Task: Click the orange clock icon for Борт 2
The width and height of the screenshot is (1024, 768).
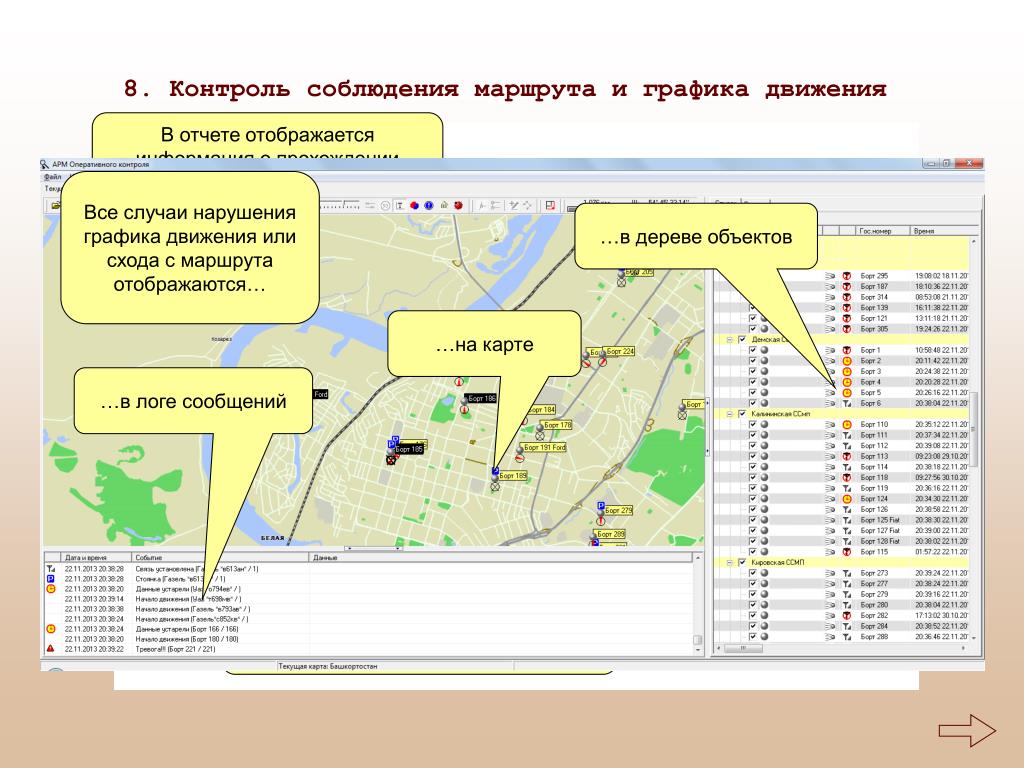Action: (x=846, y=360)
